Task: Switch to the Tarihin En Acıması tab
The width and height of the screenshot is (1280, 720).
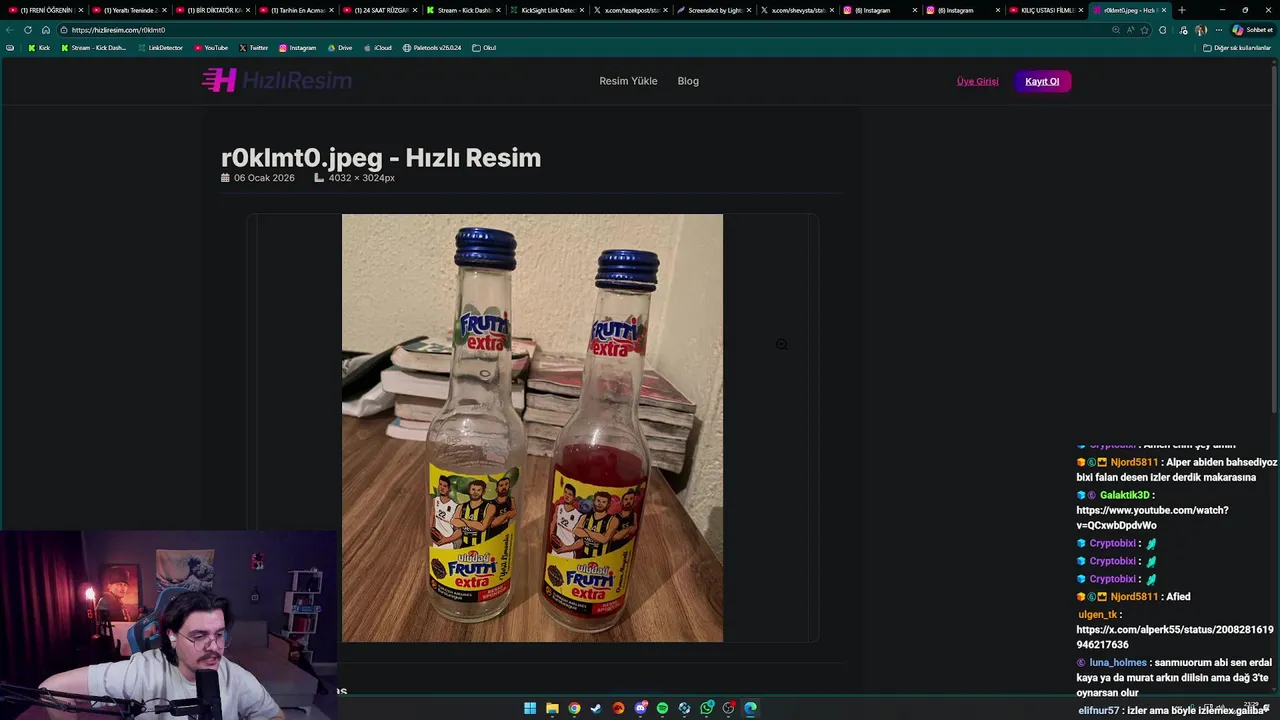Action: coord(294,10)
